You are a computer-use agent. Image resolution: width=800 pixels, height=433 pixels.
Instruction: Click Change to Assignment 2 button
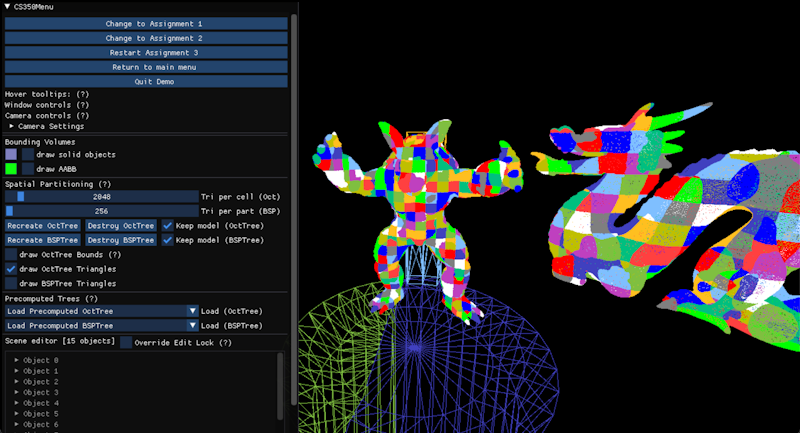pyautogui.click(x=146, y=38)
